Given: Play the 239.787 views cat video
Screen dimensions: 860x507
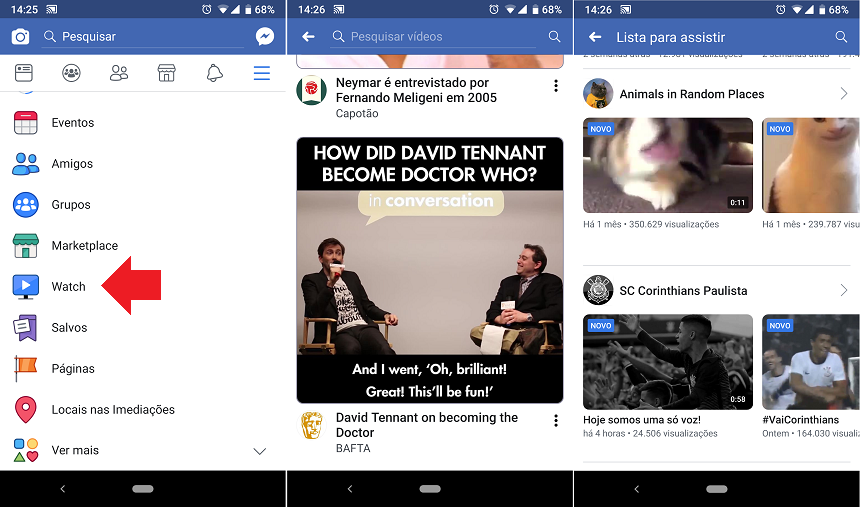Looking at the screenshot, I should coord(811,165).
